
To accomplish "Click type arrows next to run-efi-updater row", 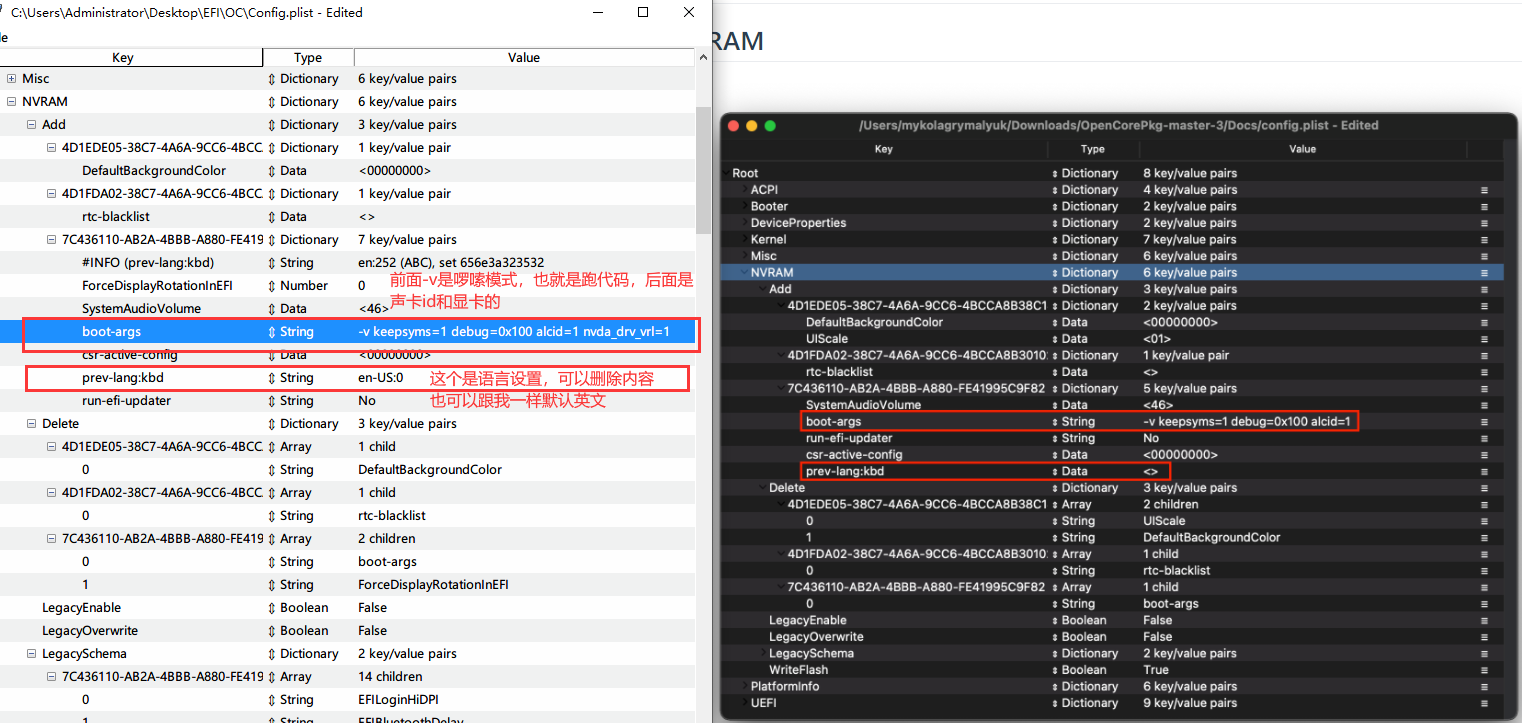I will pos(271,401).
